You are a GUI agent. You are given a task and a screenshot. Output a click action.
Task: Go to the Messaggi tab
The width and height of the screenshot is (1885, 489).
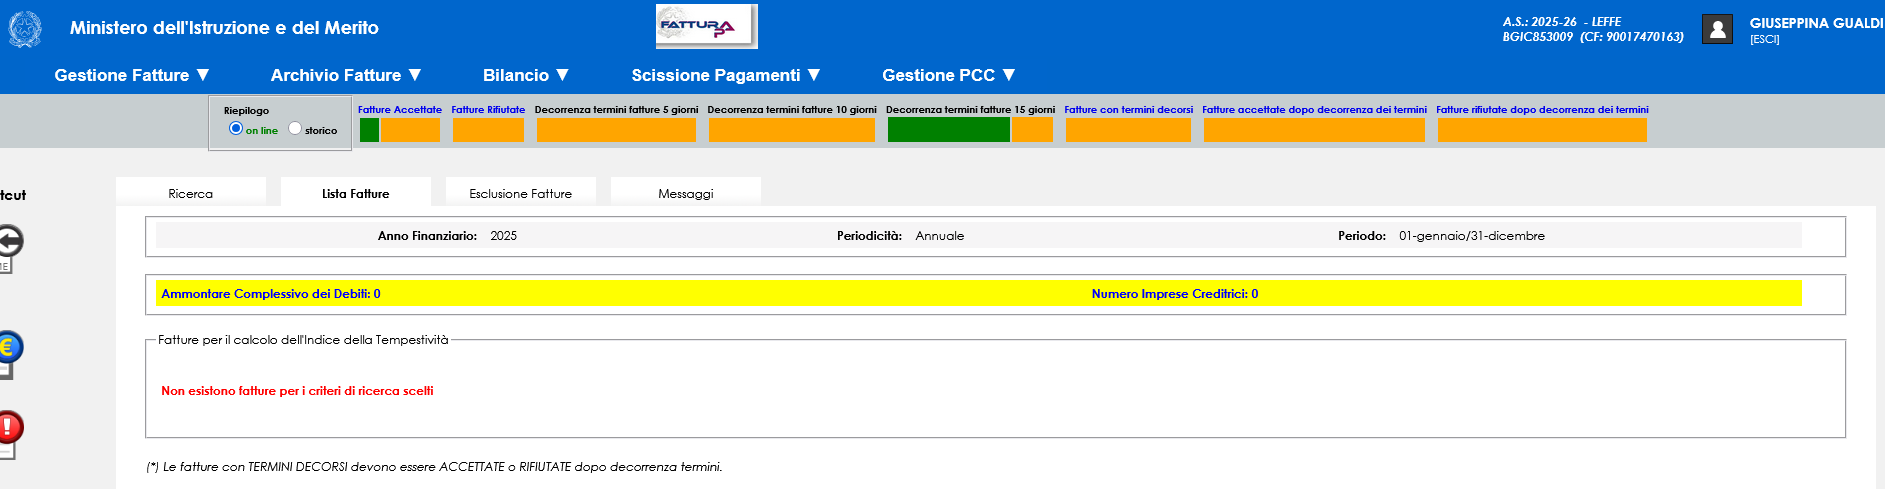[x=686, y=193]
